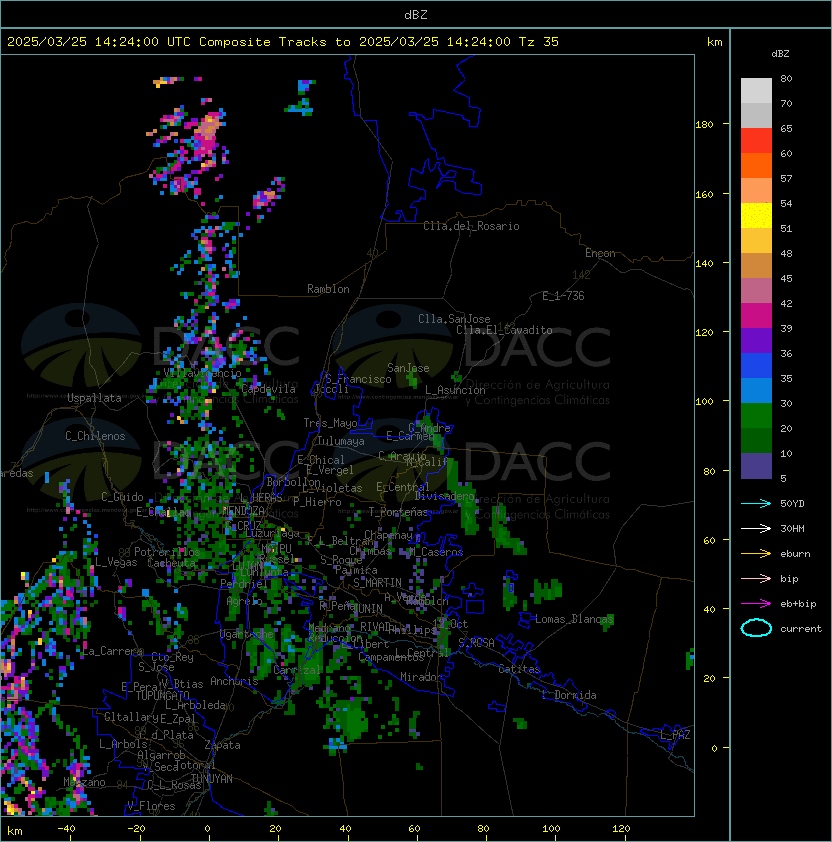The width and height of the screenshot is (832, 842).
Task: Click the Ugarteche map label
Action: (247, 634)
